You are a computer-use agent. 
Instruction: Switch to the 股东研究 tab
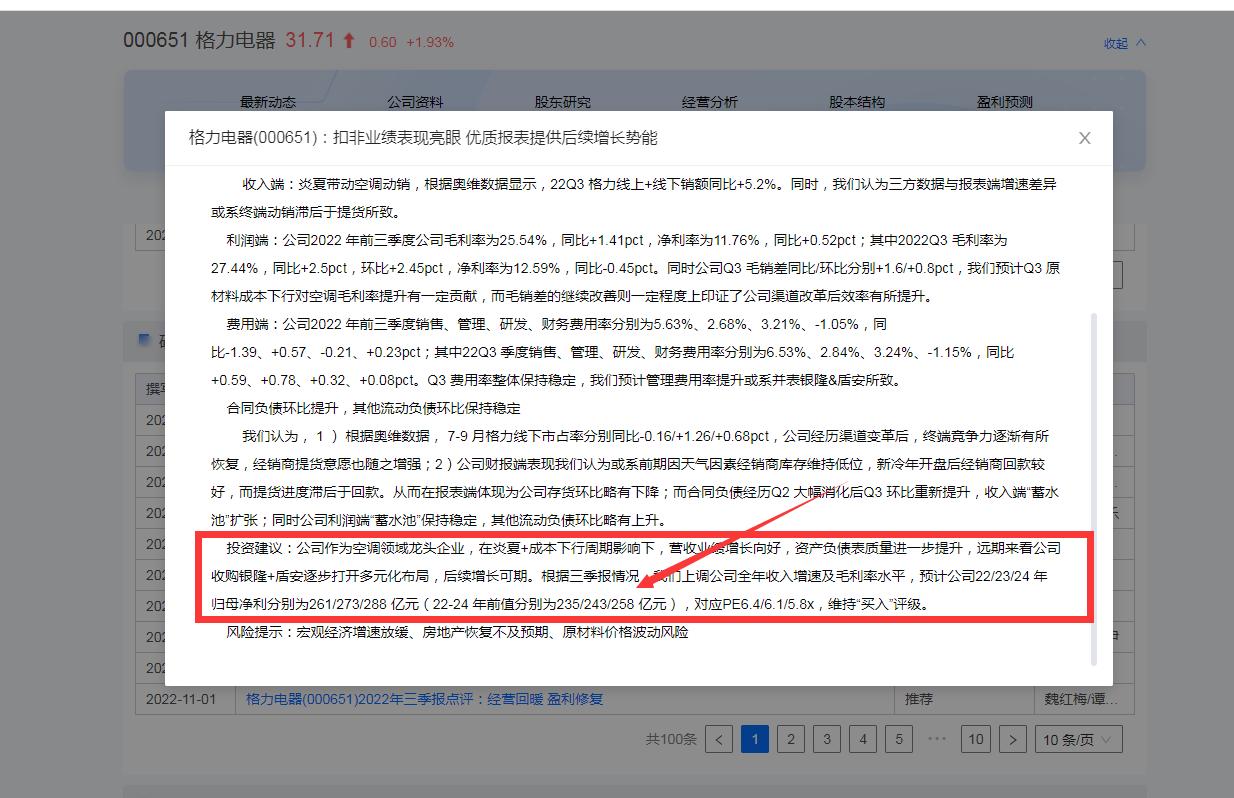click(x=563, y=101)
